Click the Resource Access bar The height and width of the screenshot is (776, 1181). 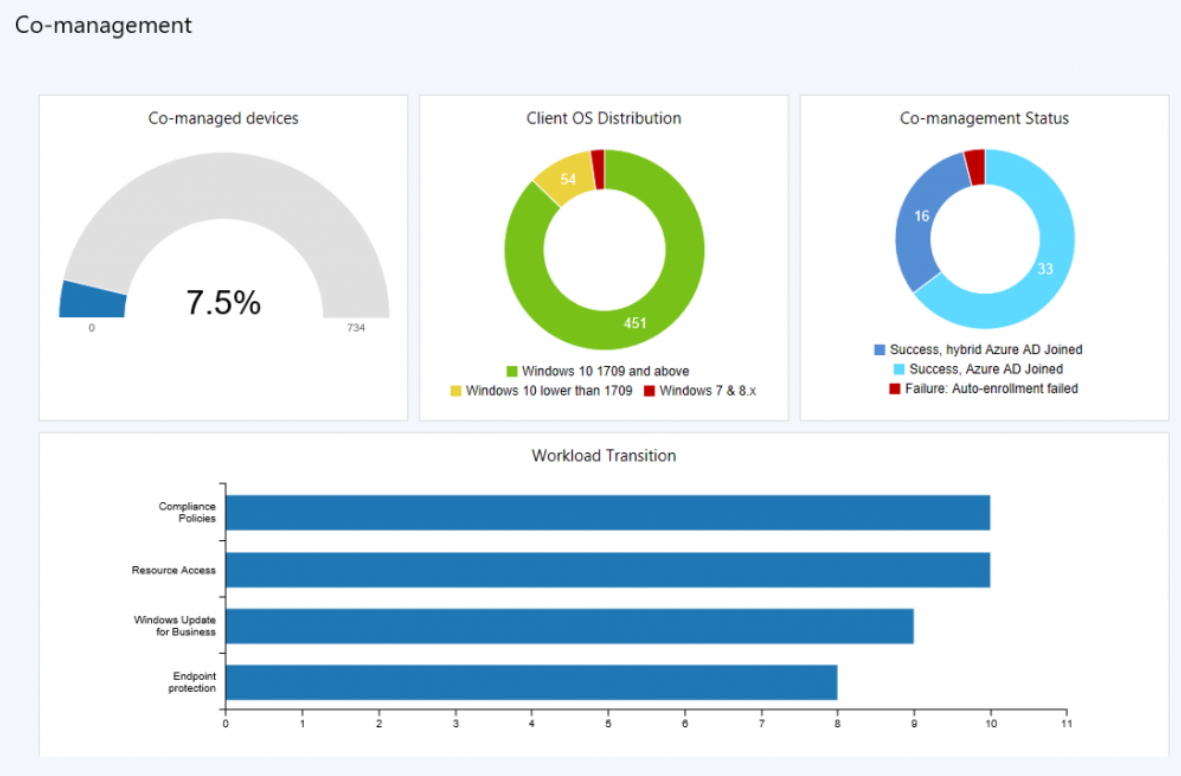pyautogui.click(x=608, y=570)
